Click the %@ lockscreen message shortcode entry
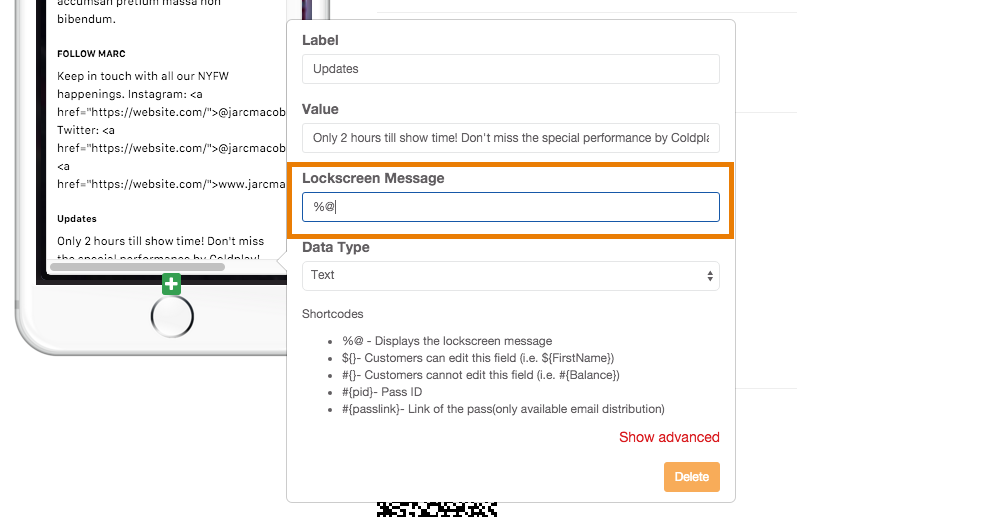 (447, 341)
